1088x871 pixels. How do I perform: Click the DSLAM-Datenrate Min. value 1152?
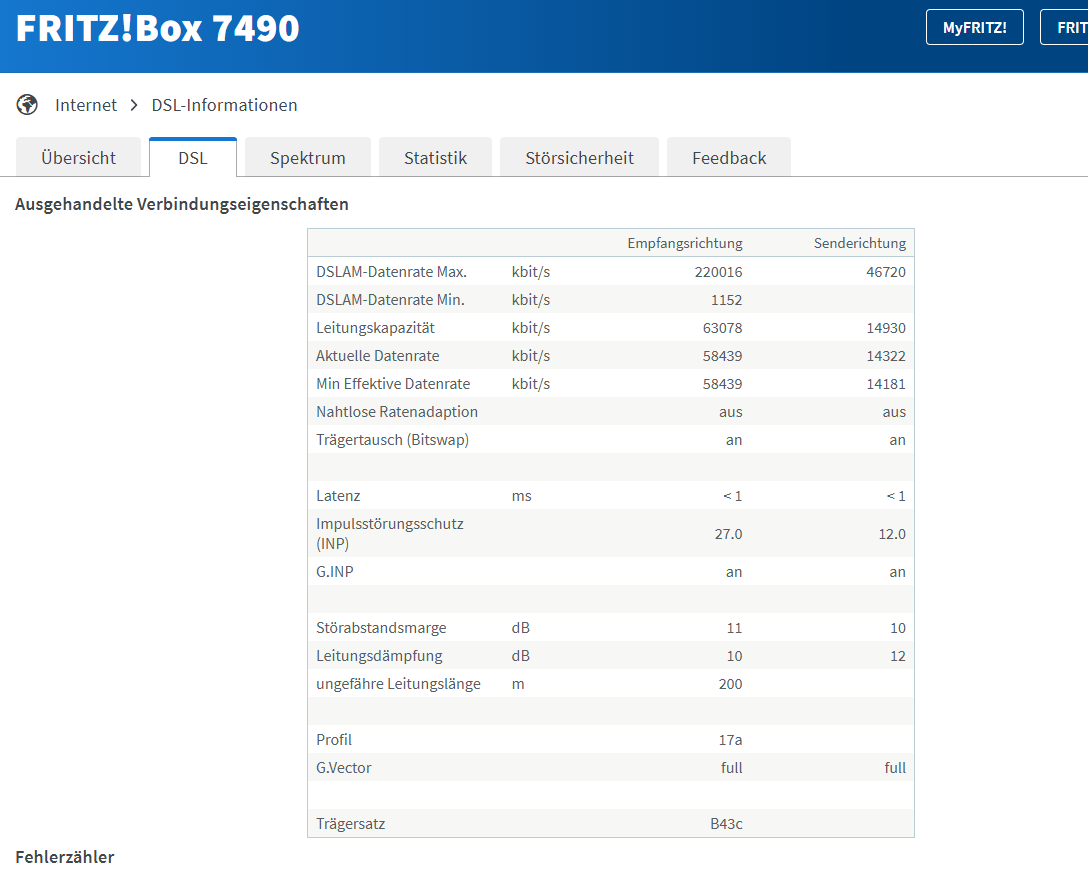click(x=726, y=300)
